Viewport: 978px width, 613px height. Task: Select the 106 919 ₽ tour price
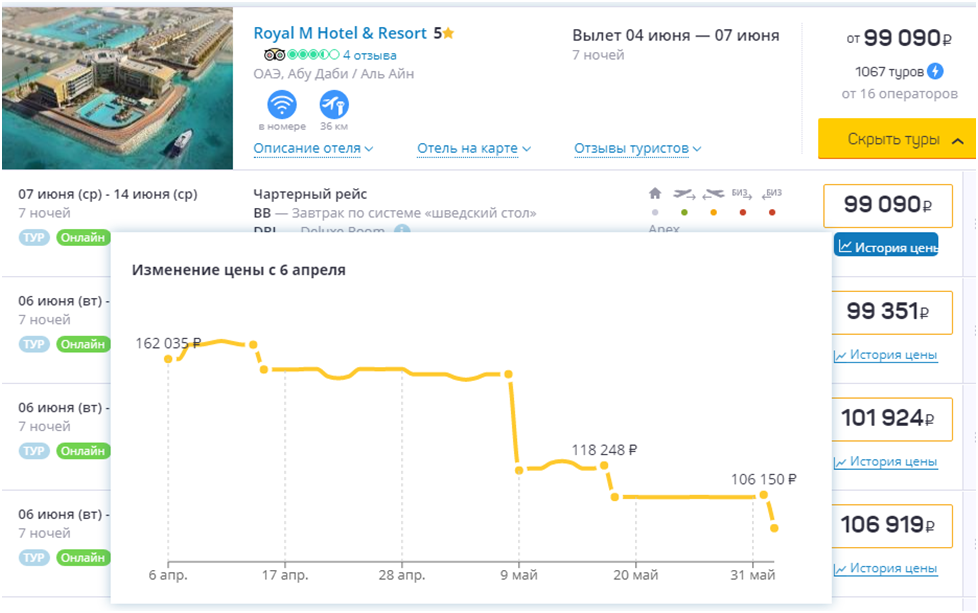887,526
